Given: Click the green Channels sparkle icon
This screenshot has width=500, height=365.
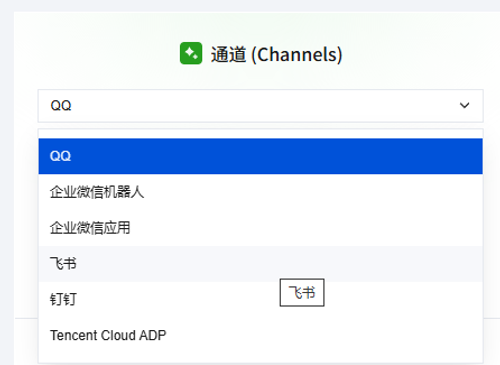Looking at the screenshot, I should click(191, 53).
